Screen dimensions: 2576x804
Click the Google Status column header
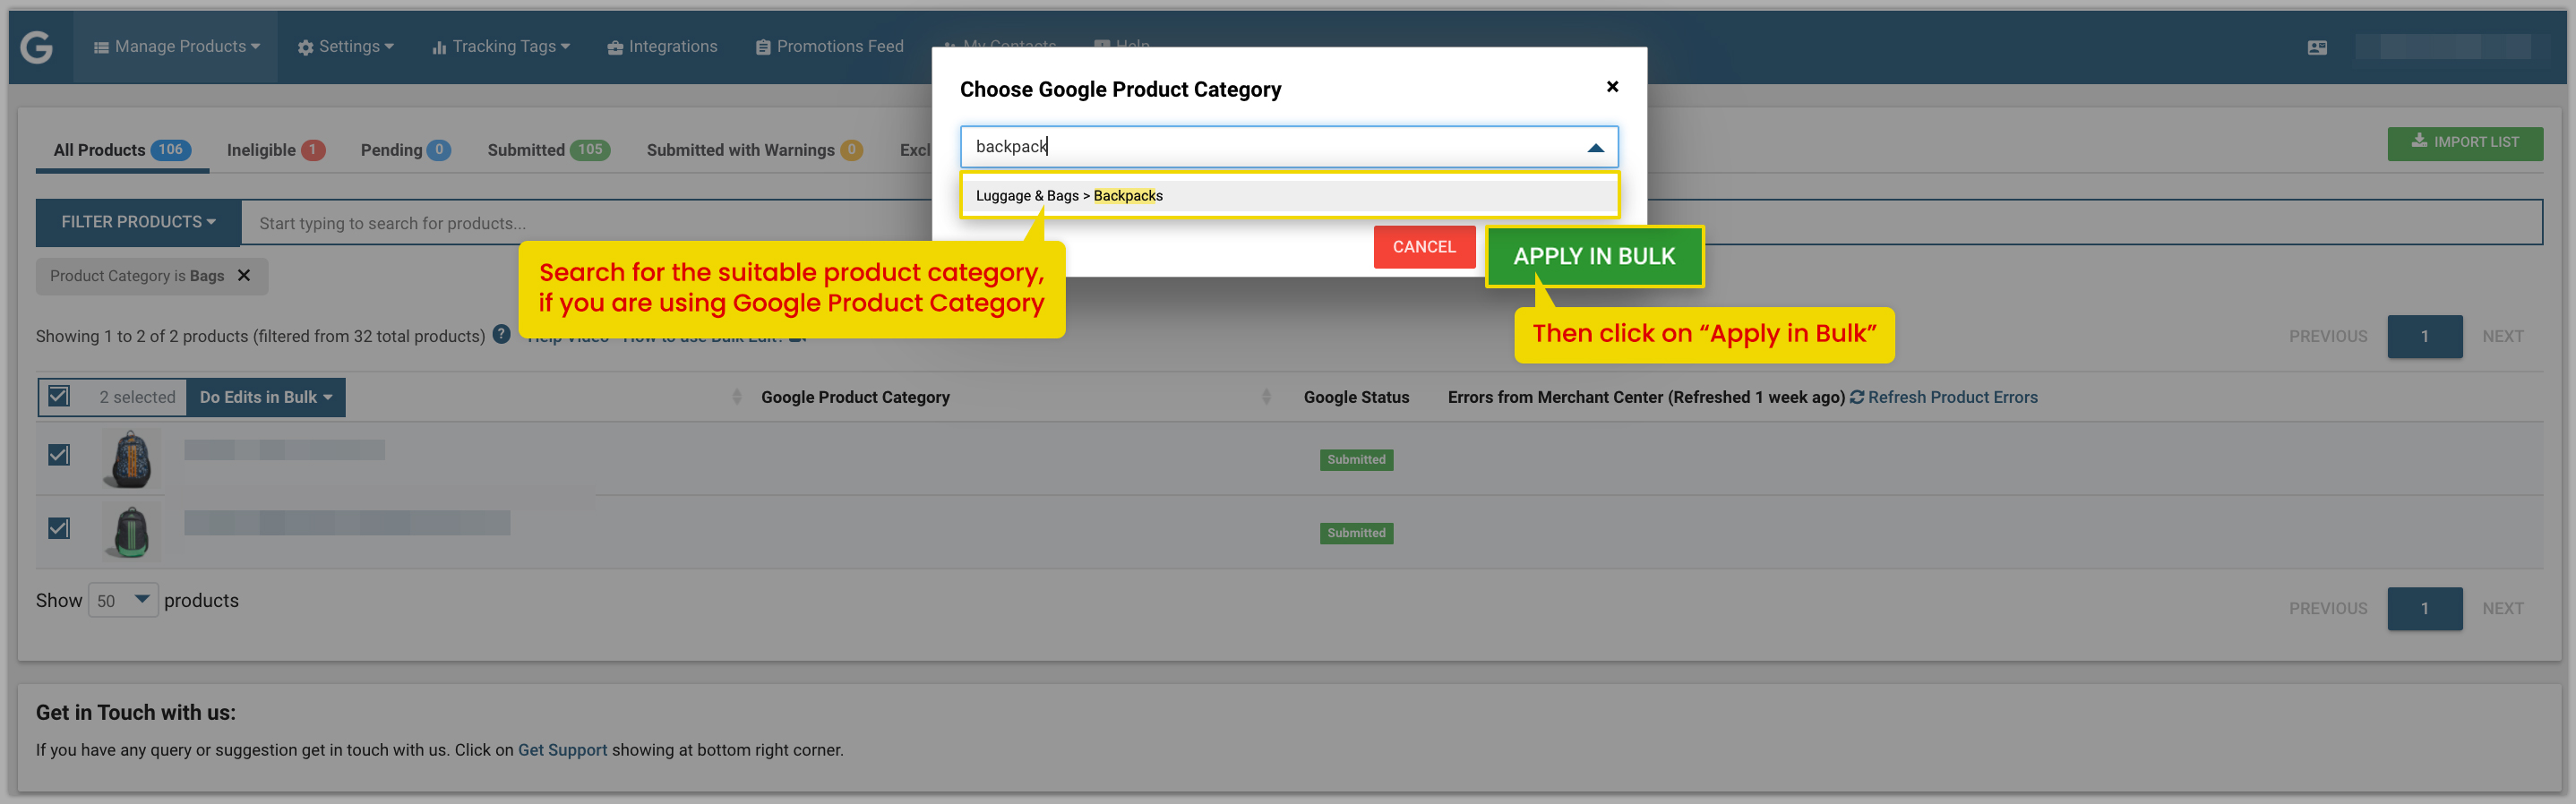(x=1356, y=397)
